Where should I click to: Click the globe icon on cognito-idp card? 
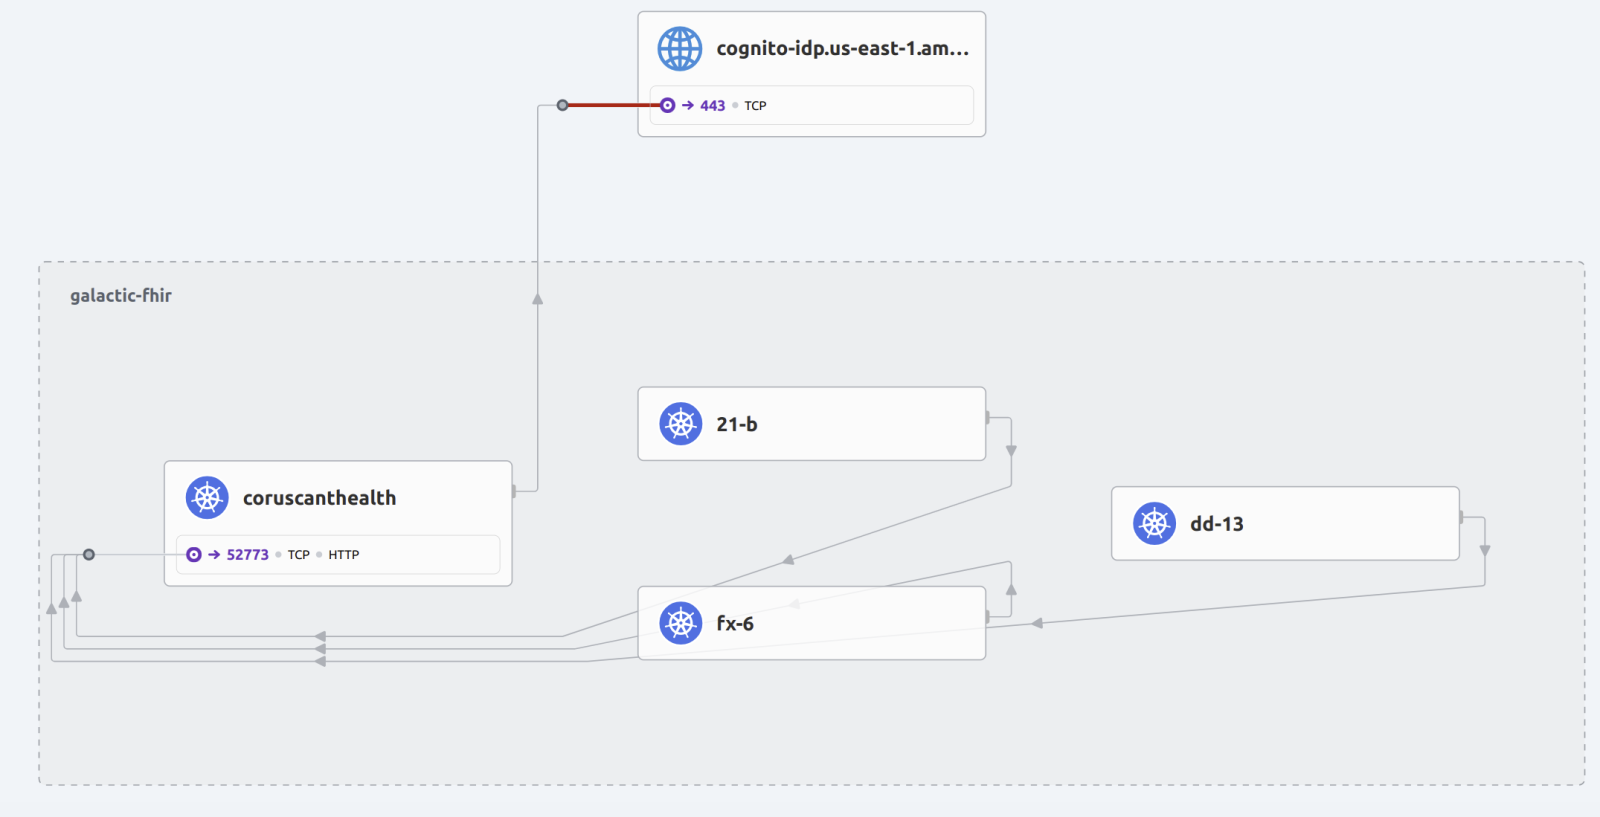coord(679,49)
